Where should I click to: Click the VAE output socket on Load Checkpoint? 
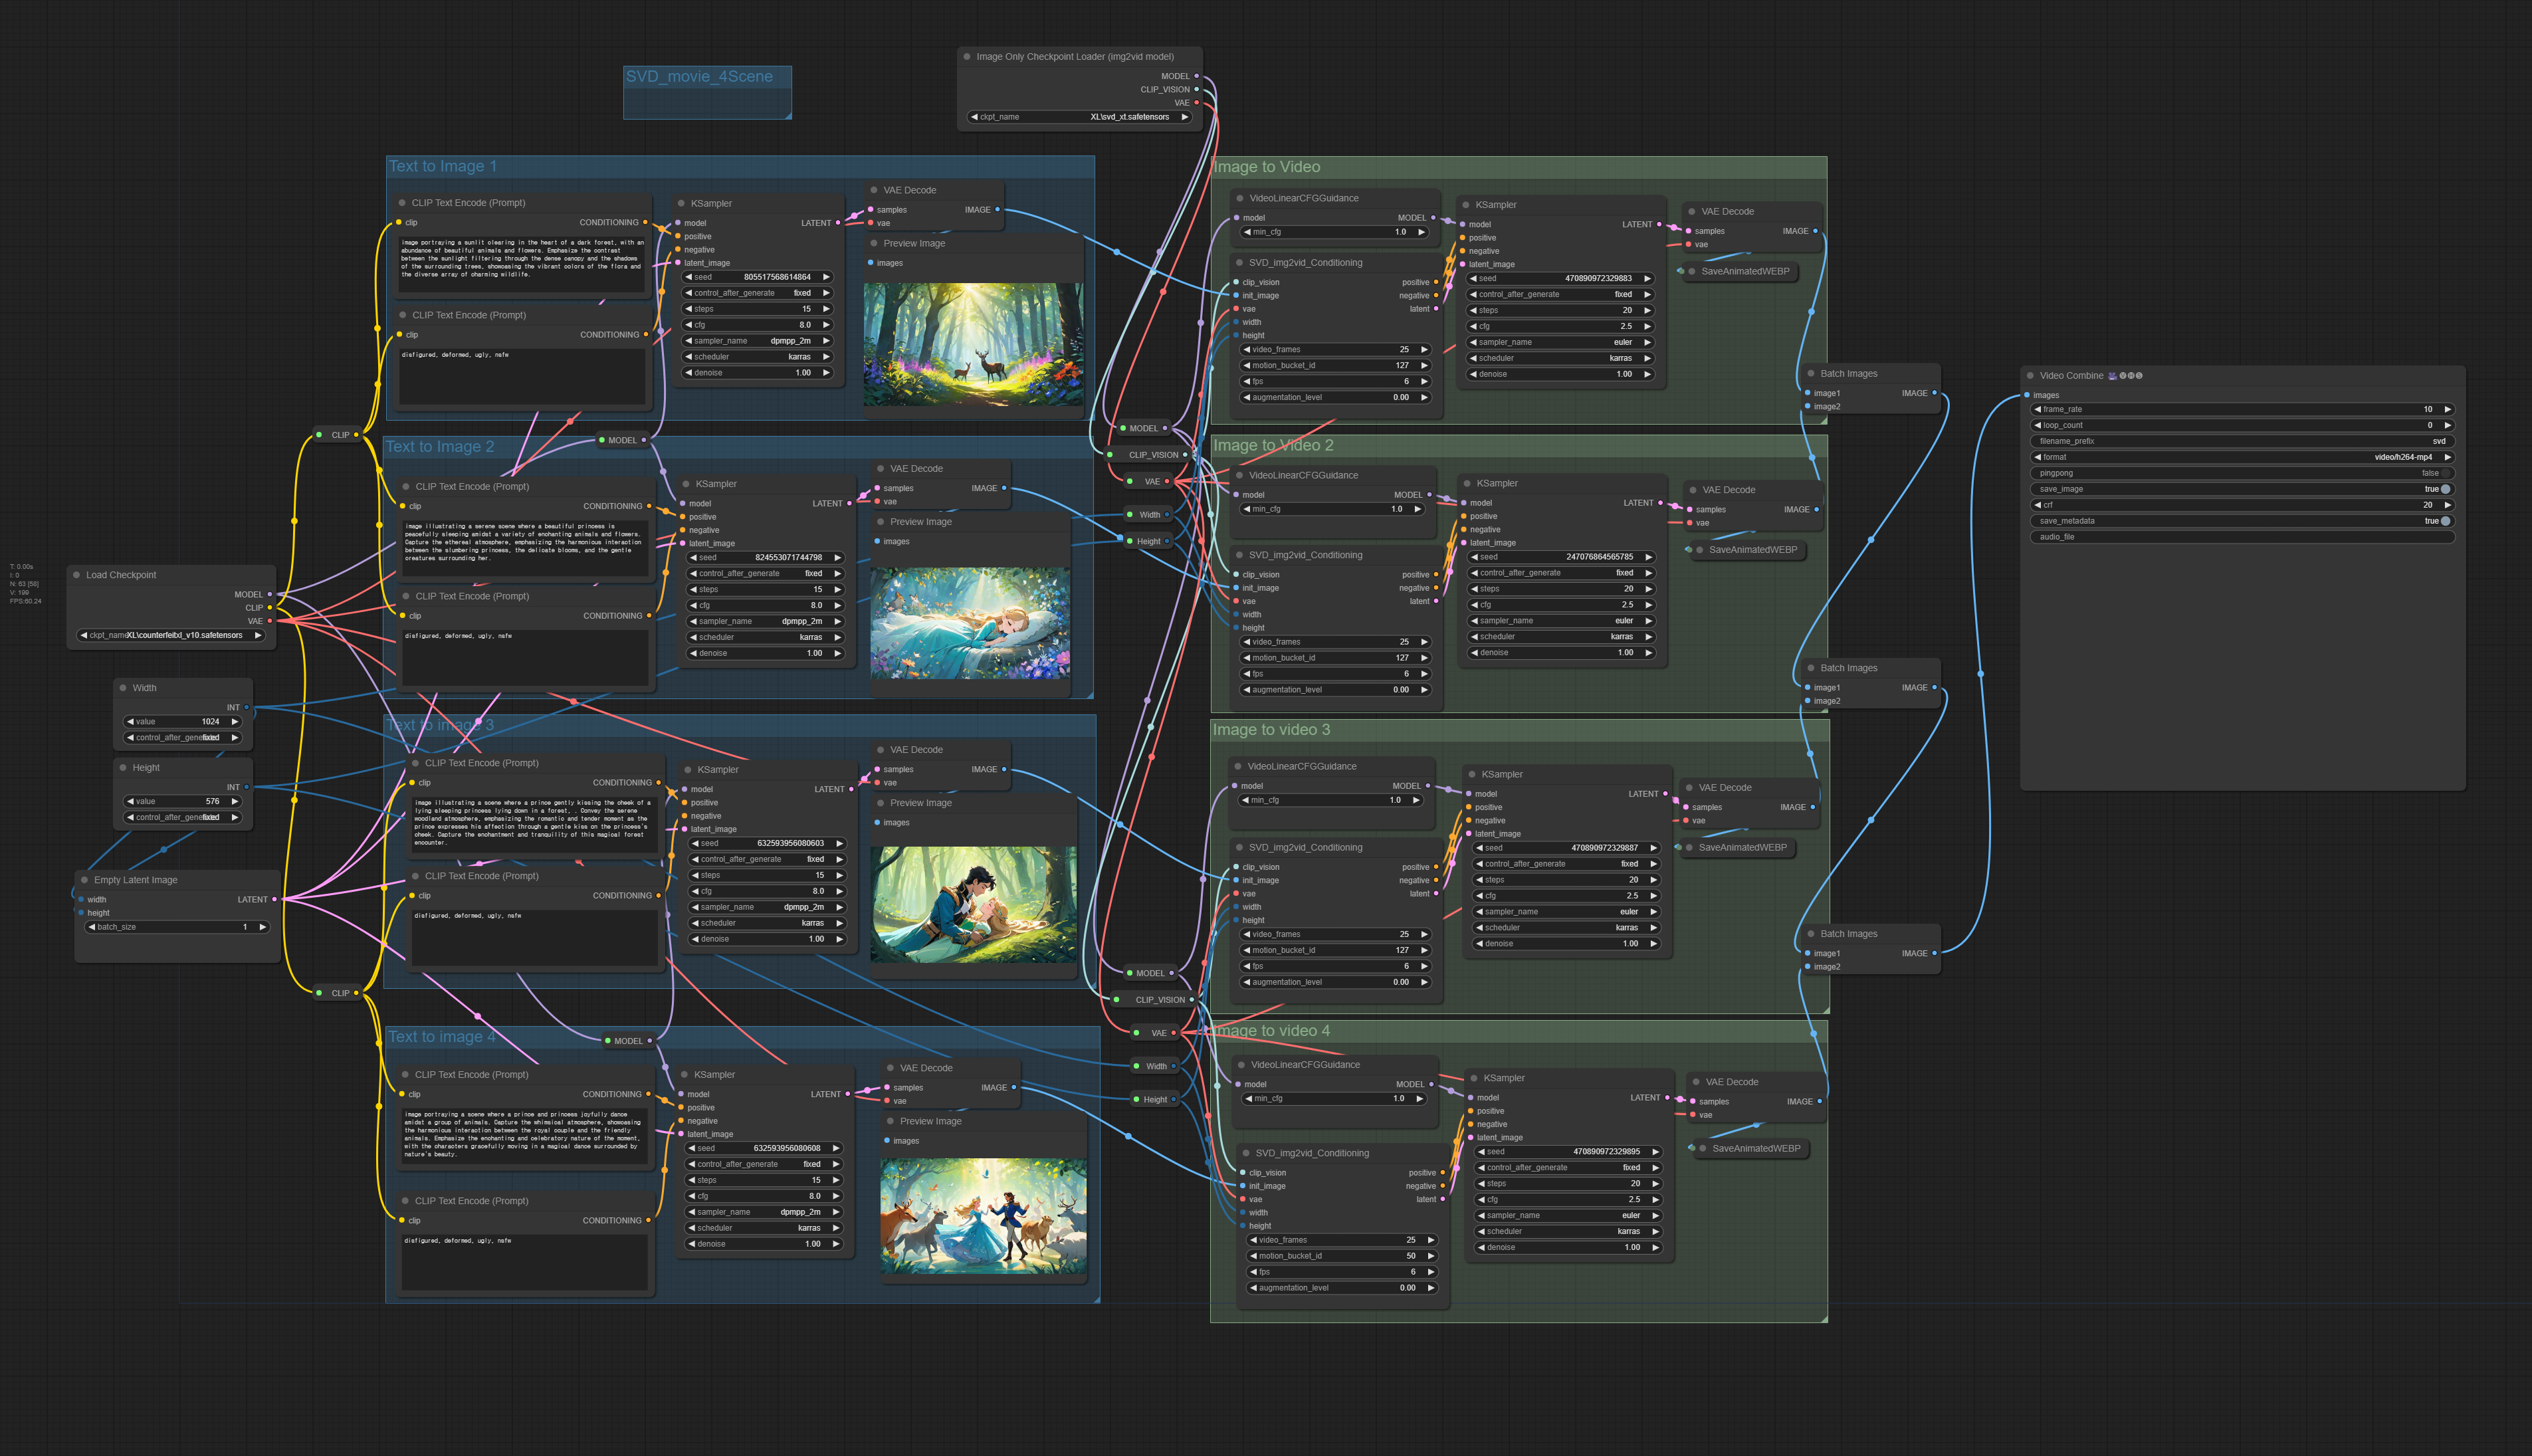tap(269, 621)
